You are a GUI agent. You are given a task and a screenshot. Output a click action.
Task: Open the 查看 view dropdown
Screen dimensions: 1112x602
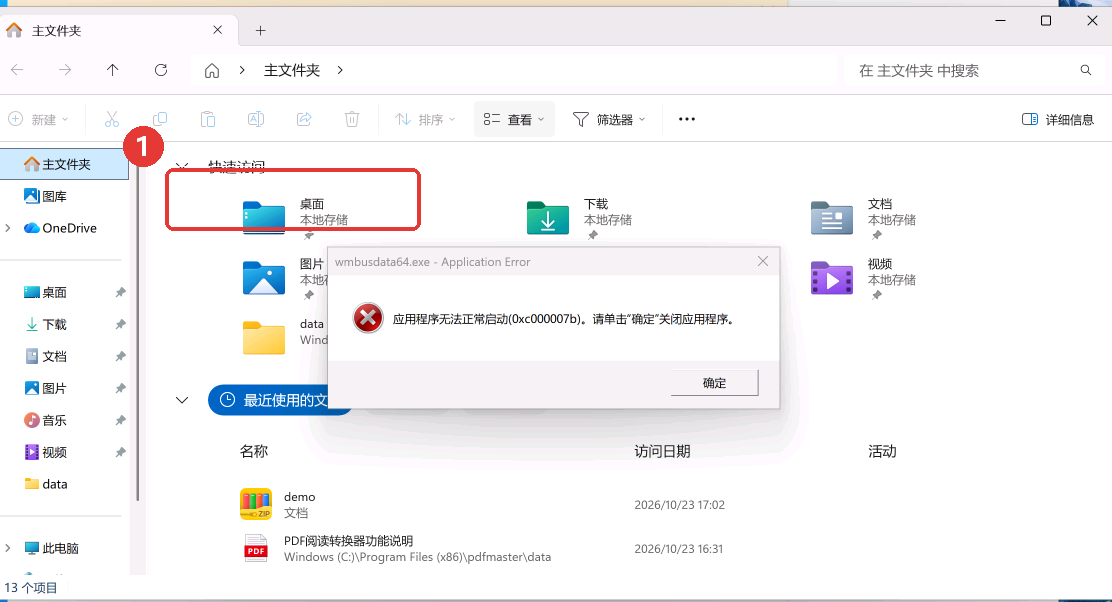click(514, 119)
